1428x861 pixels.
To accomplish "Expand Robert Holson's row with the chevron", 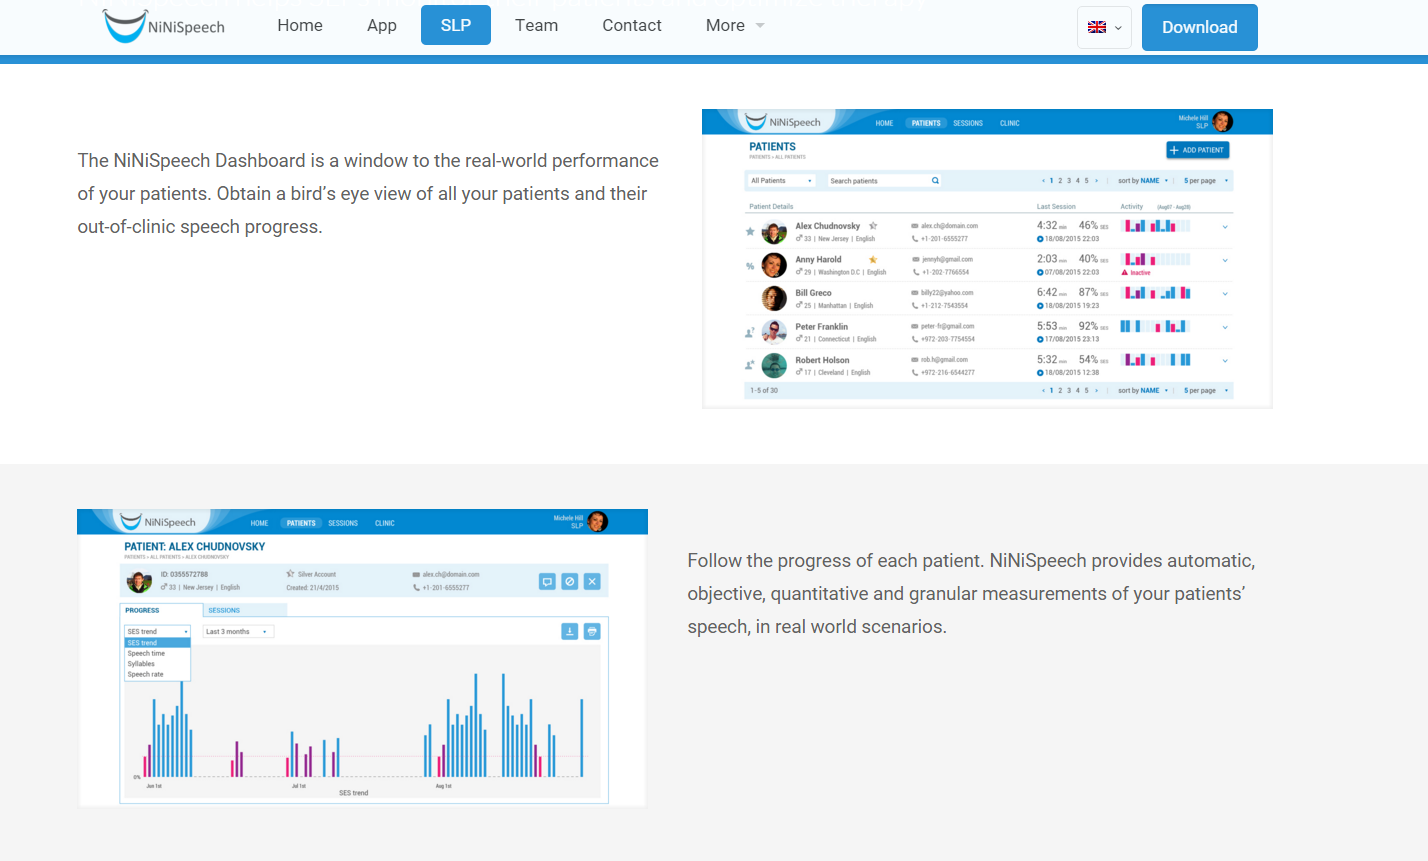I will (1225, 361).
